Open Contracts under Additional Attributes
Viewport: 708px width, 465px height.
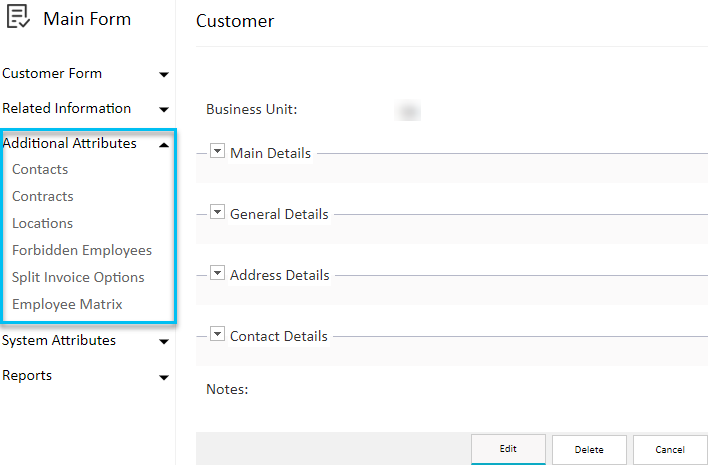click(x=43, y=196)
